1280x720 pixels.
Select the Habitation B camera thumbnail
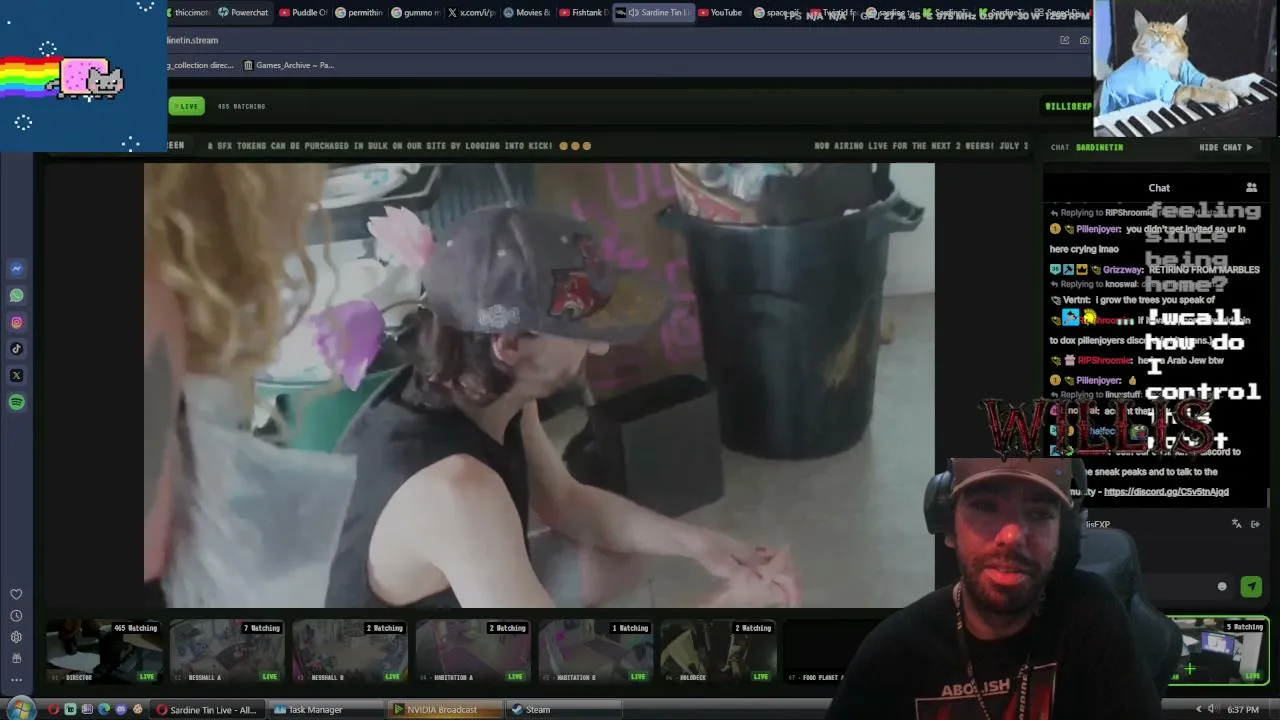point(596,651)
